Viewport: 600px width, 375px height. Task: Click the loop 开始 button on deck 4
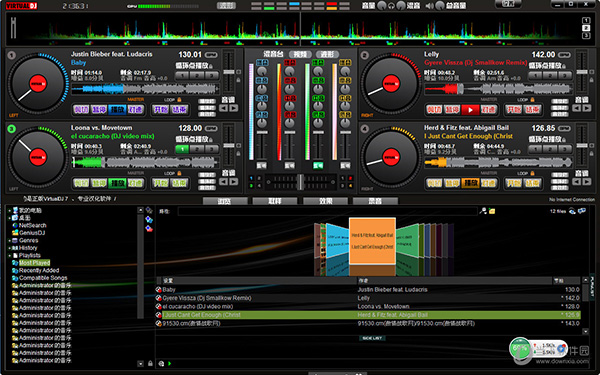514,184
